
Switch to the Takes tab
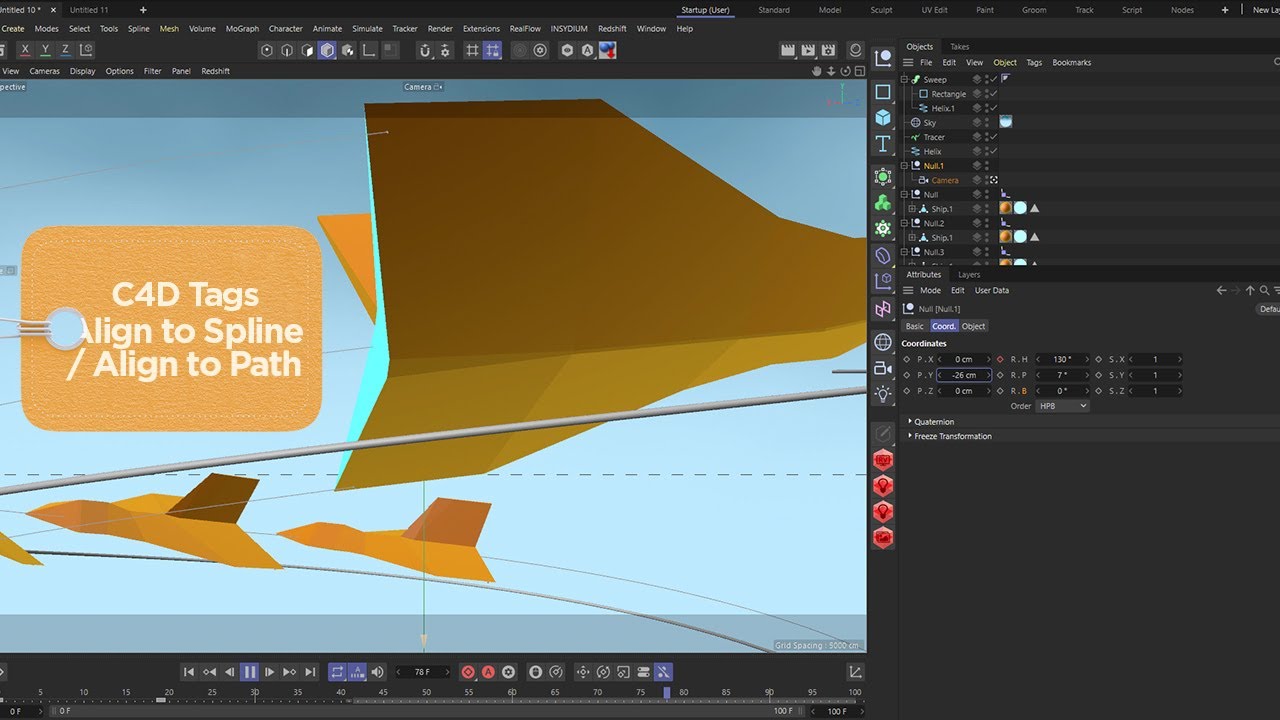point(960,47)
